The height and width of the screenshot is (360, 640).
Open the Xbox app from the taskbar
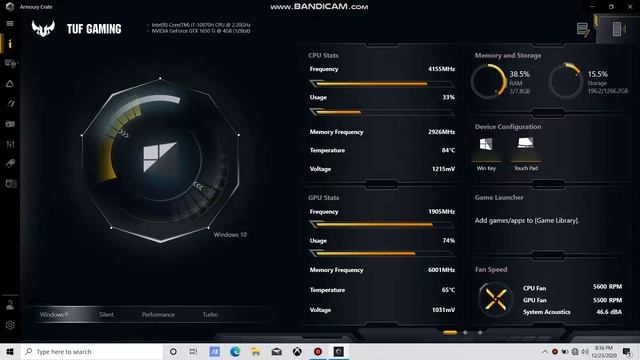[x=297, y=351]
